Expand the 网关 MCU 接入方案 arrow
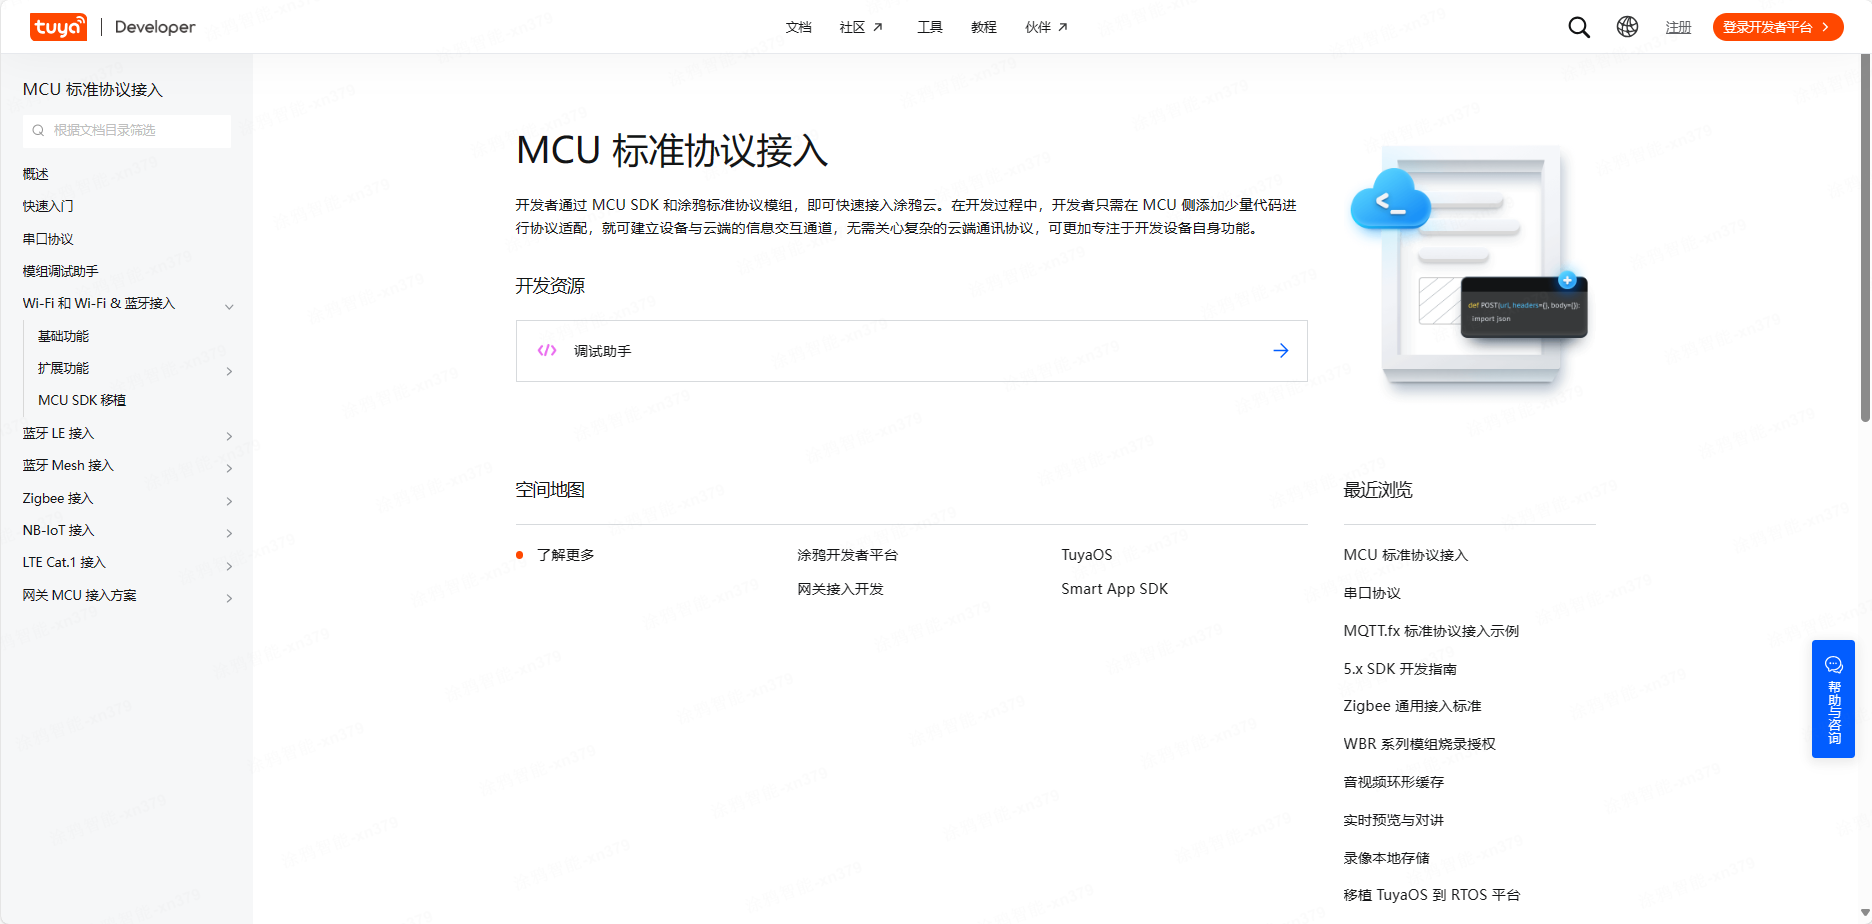The width and height of the screenshot is (1872, 924). pos(229,598)
